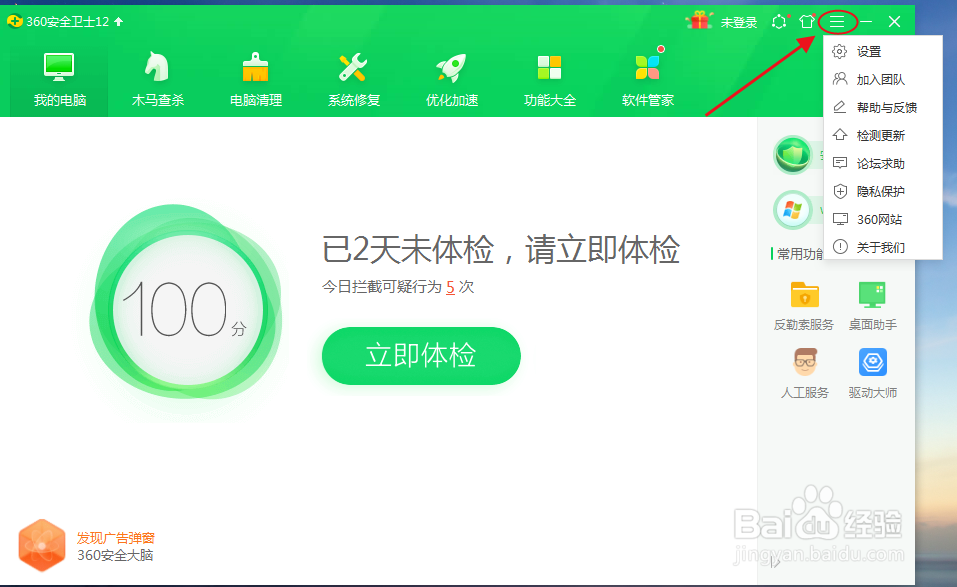Collapse the right sidebar arrow
The height and width of the screenshot is (587, 957).
(x=775, y=562)
